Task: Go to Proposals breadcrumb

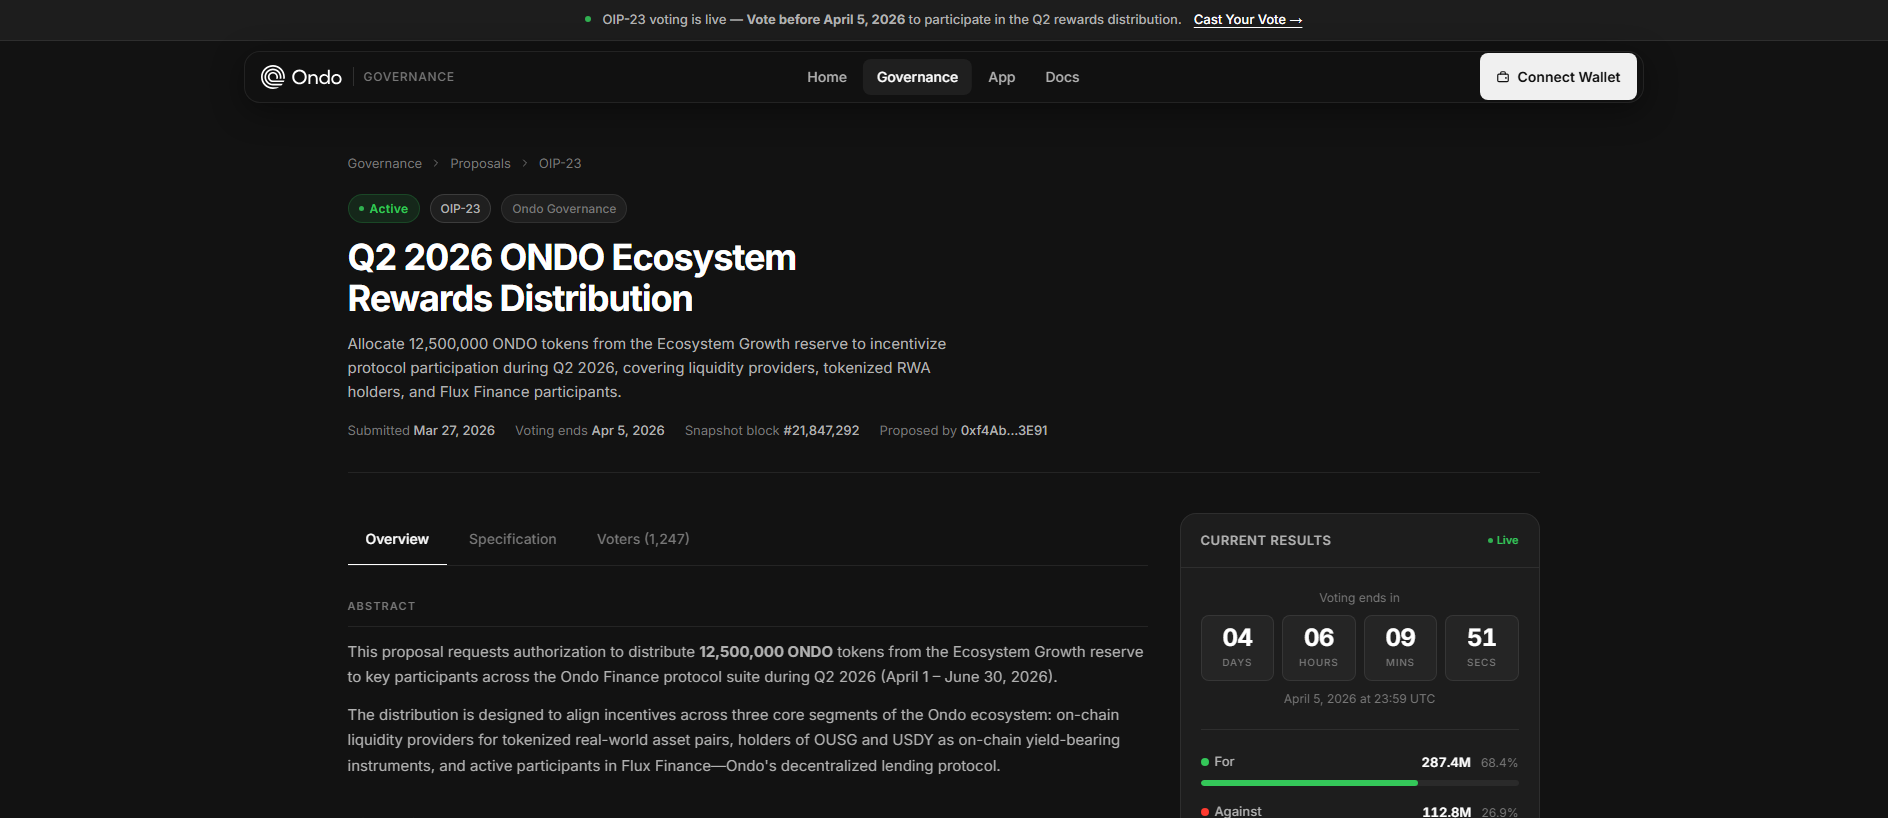Action: coord(480,163)
